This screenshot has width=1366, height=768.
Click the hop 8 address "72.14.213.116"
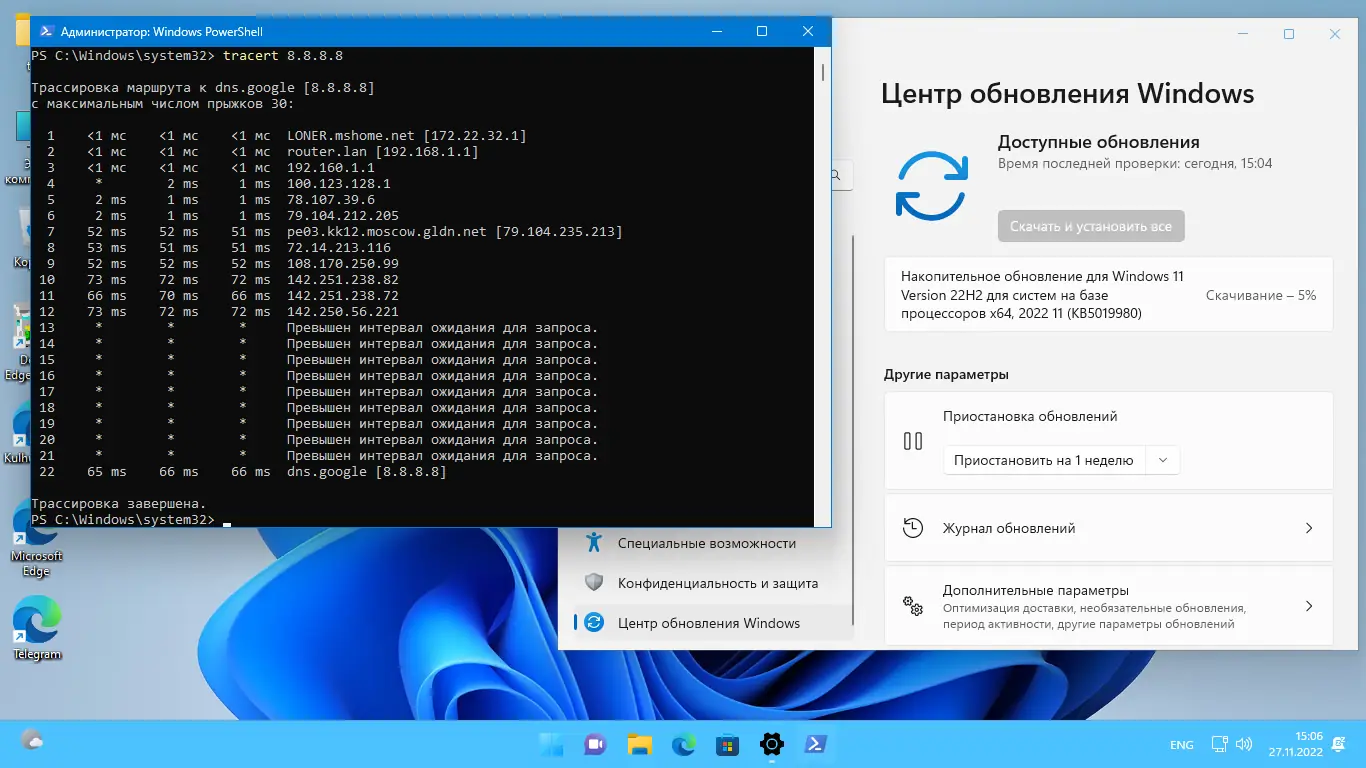tap(339, 248)
